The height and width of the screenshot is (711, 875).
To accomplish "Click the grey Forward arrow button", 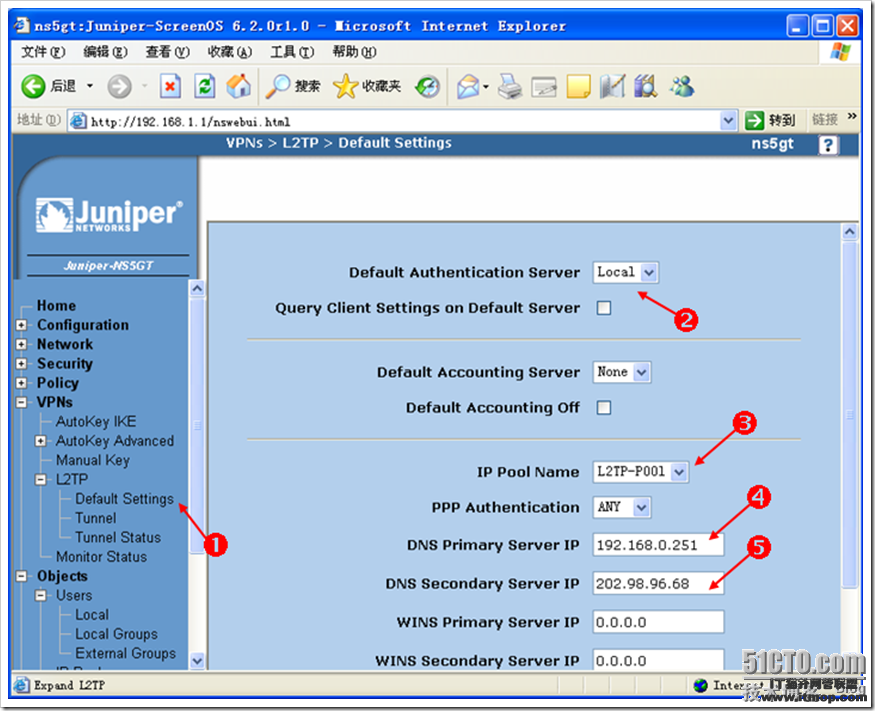I will click(x=119, y=87).
